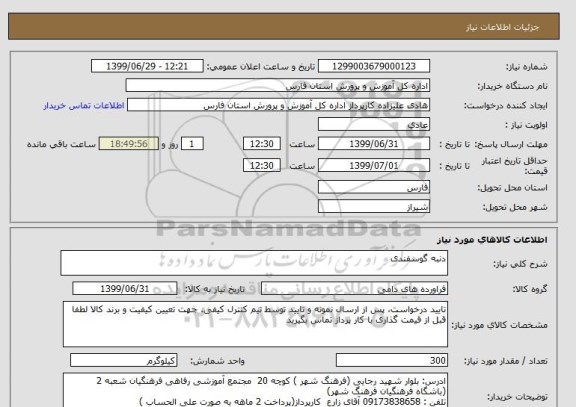
Task: Click unit of measure field کیلوگرم
Action: pyautogui.click(x=123, y=360)
